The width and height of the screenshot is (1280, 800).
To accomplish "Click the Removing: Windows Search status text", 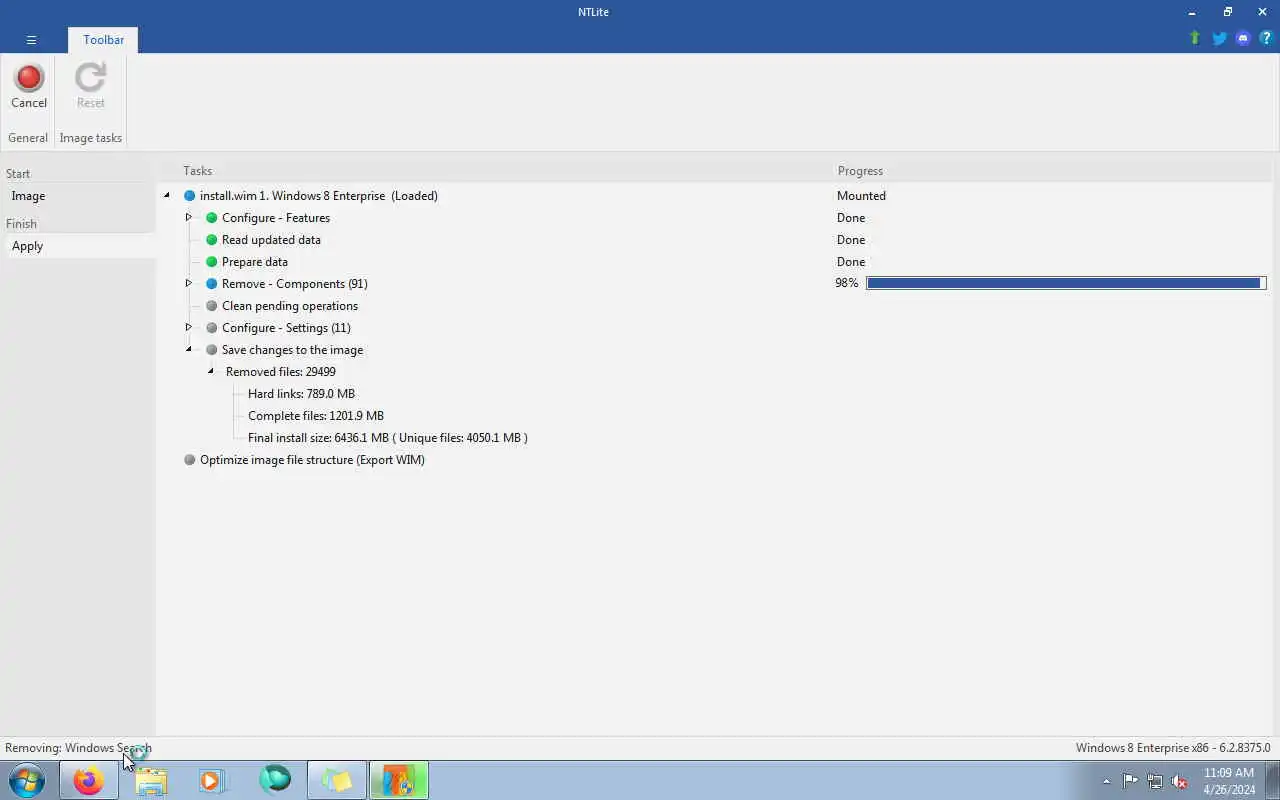I will click(x=78, y=748).
